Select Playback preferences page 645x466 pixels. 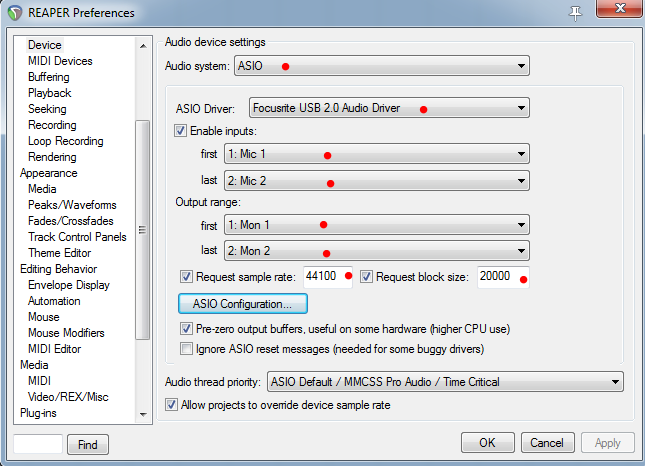(49, 93)
